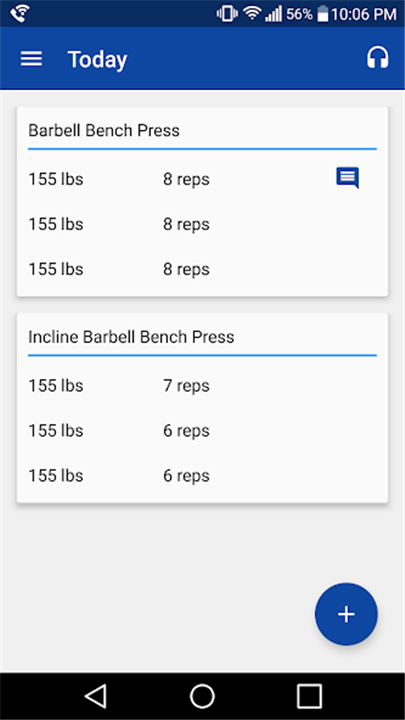The width and height of the screenshot is (405, 720).
Task: Open the comment note on first set
Action: pos(348,178)
